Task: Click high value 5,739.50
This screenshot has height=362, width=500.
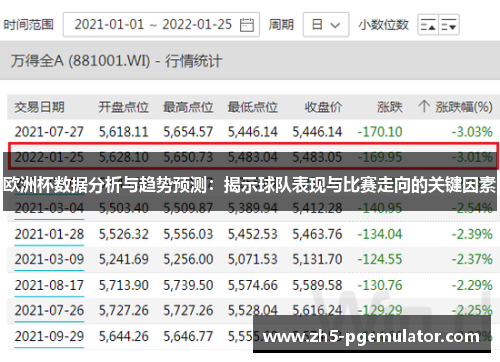Action: pyautogui.click(x=188, y=285)
